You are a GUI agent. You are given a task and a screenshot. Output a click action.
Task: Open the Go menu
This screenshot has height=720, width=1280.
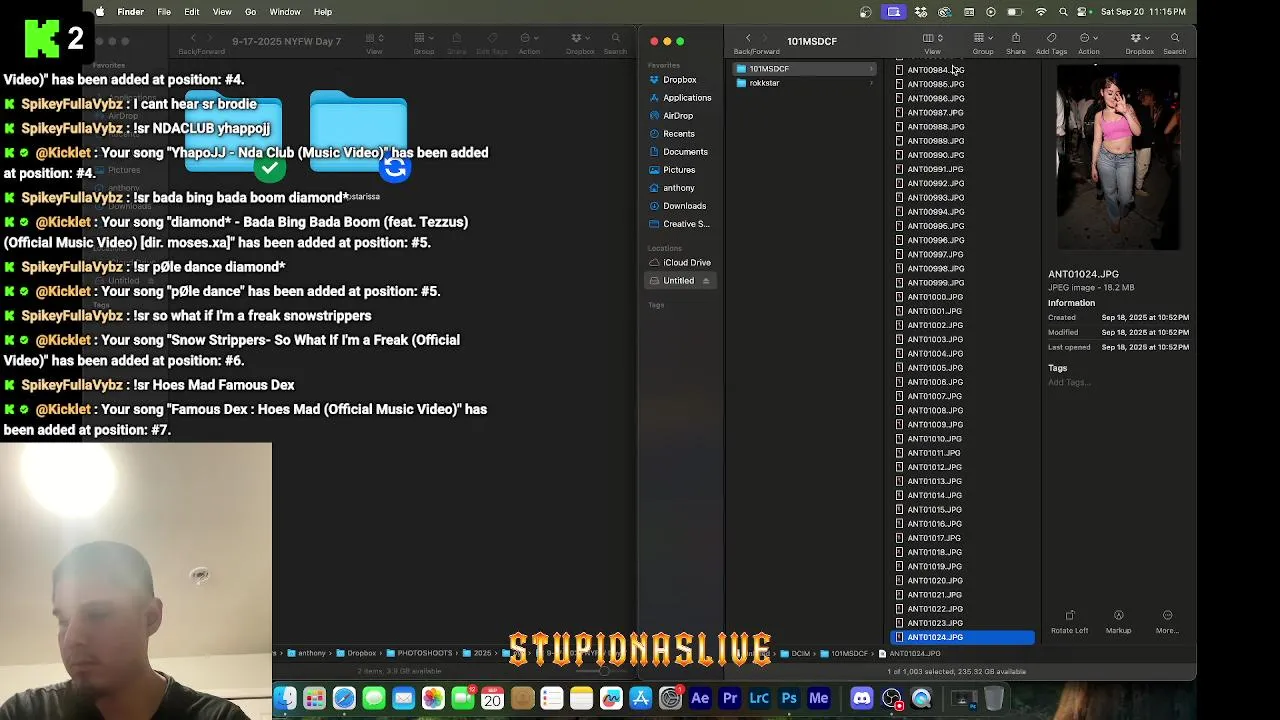251,12
